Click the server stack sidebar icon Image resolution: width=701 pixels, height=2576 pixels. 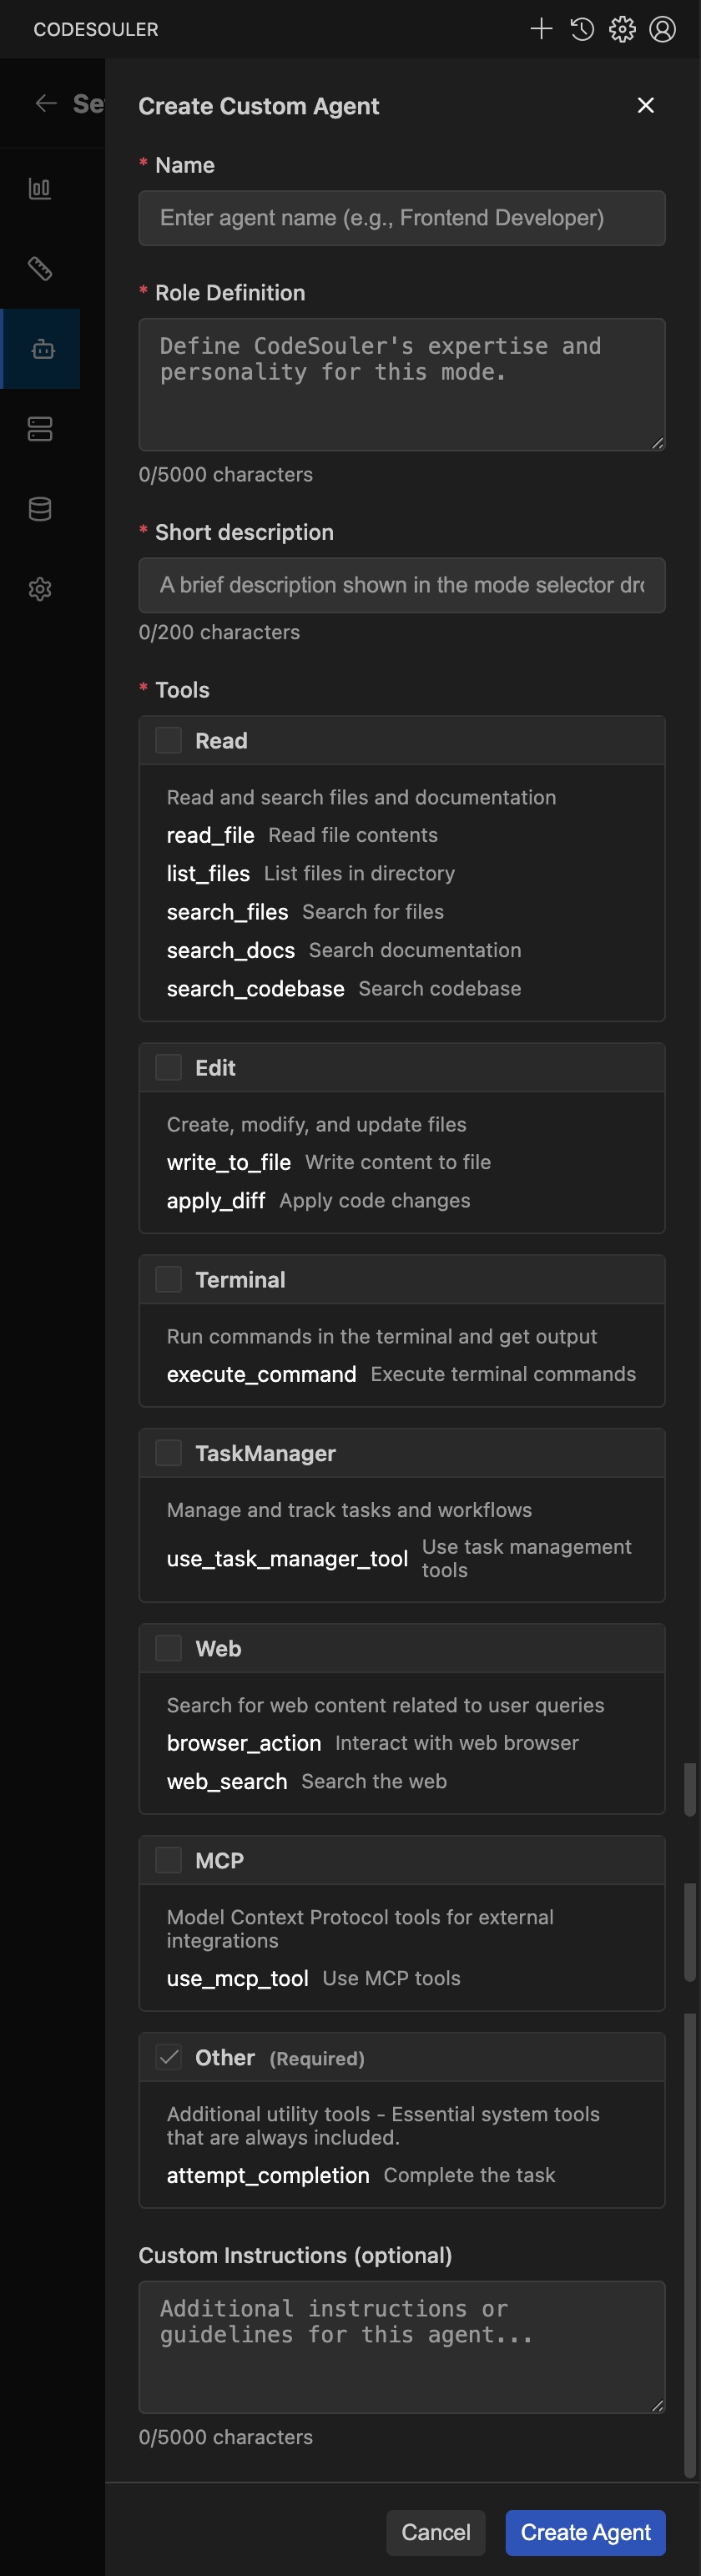(x=40, y=429)
